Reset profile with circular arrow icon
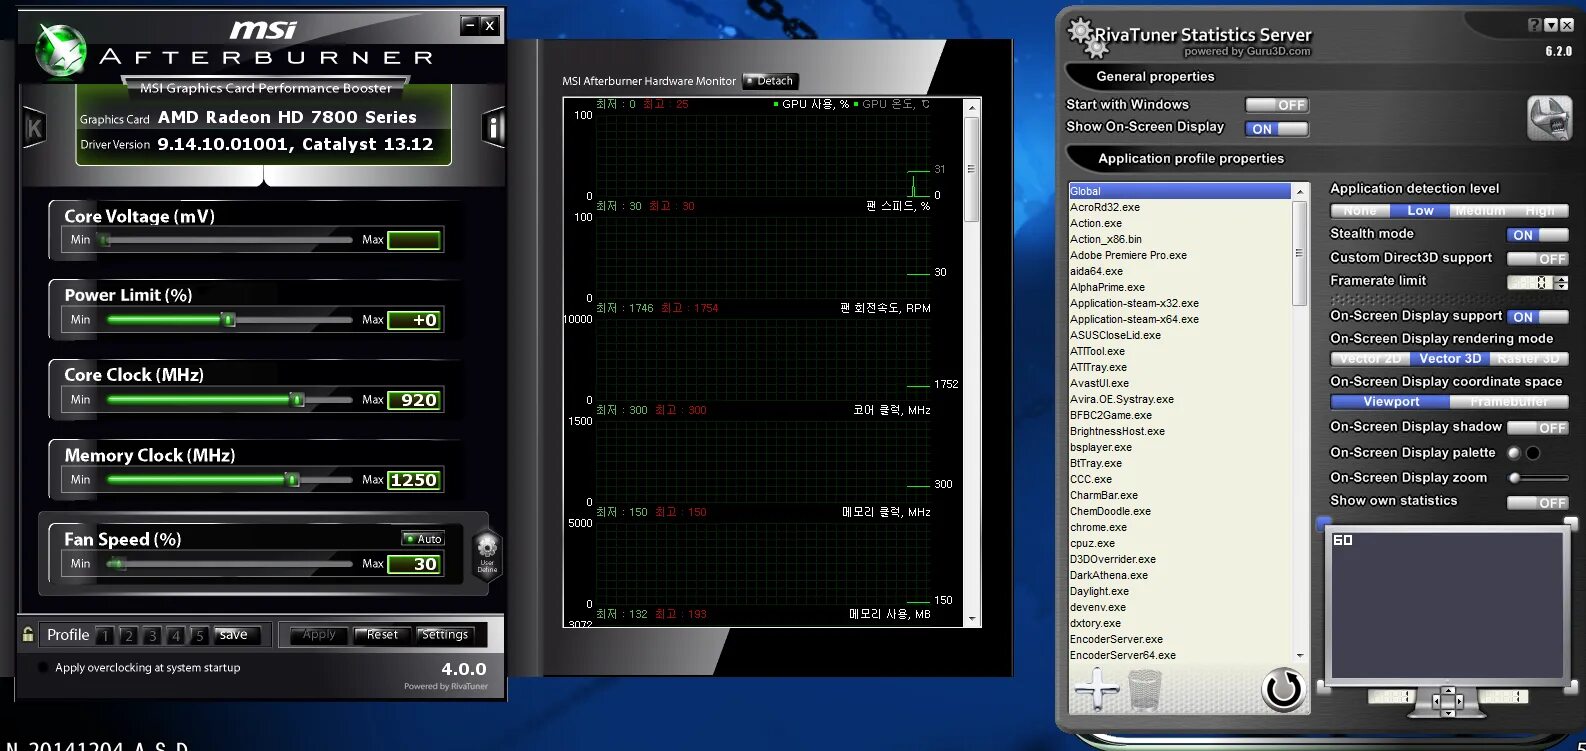This screenshot has width=1586, height=751. click(x=1283, y=689)
